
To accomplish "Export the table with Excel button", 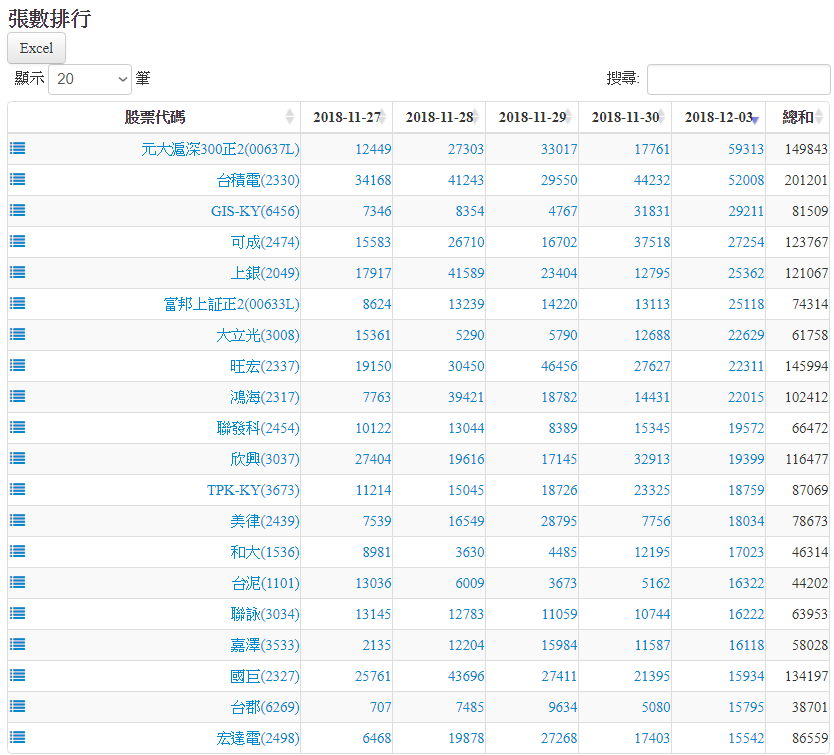I will (36, 48).
